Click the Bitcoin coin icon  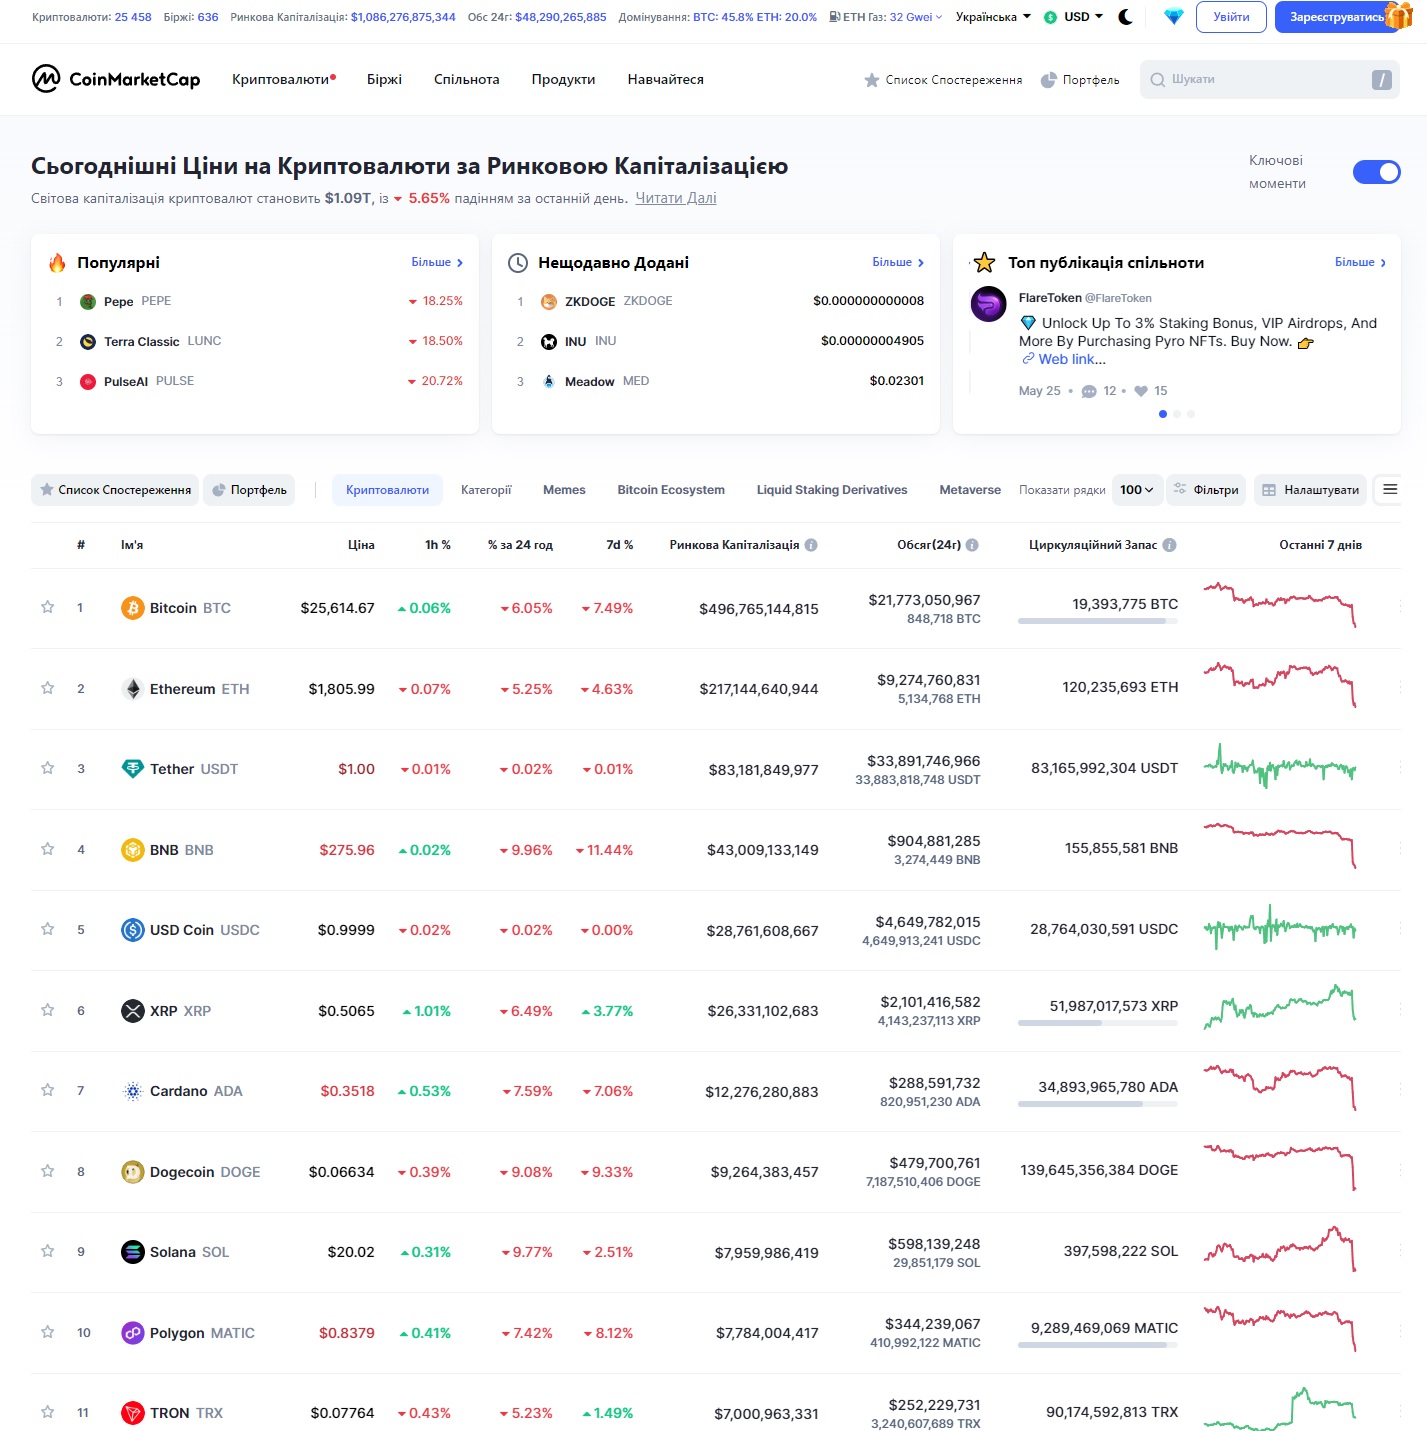[x=133, y=608]
